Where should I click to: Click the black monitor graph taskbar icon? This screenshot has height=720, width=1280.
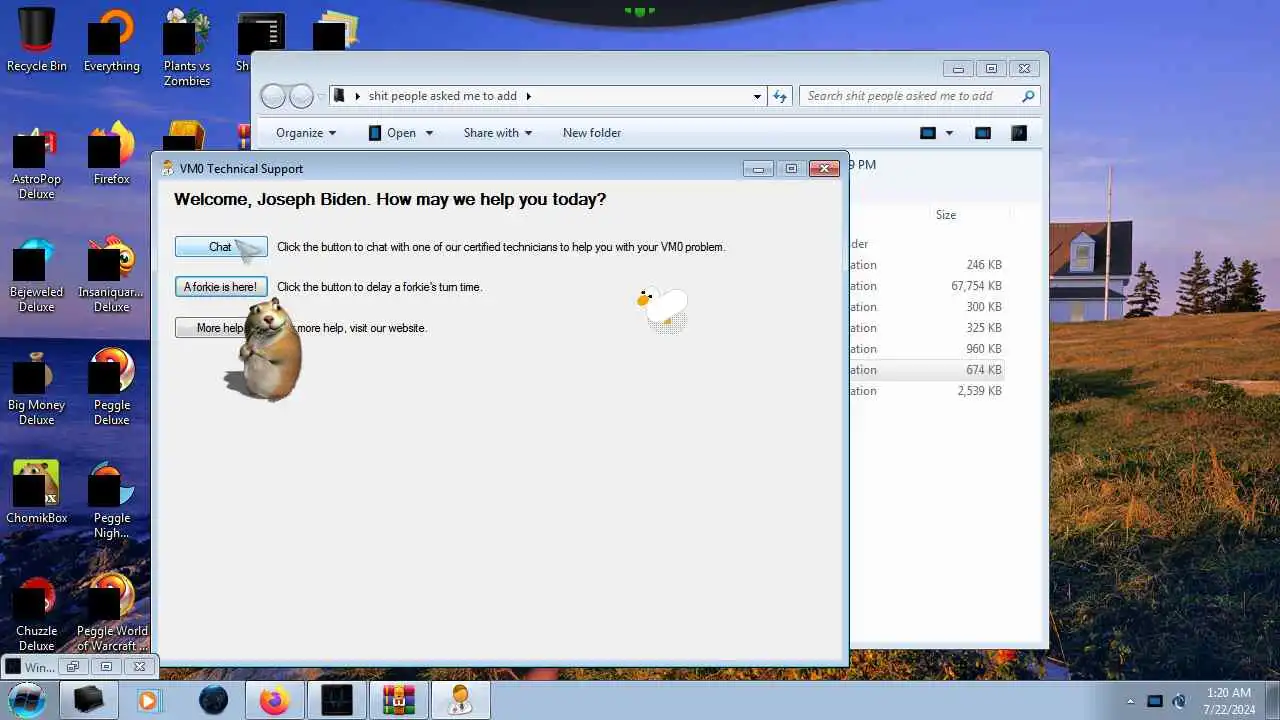pos(336,700)
